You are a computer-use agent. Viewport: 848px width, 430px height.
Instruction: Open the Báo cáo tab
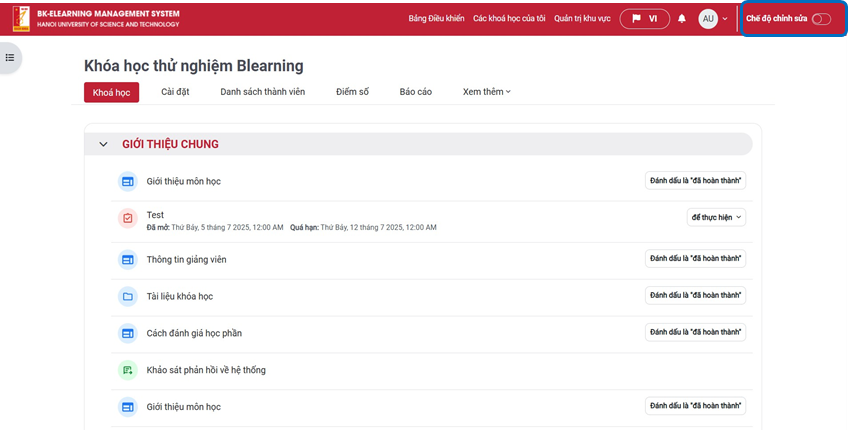coord(415,92)
